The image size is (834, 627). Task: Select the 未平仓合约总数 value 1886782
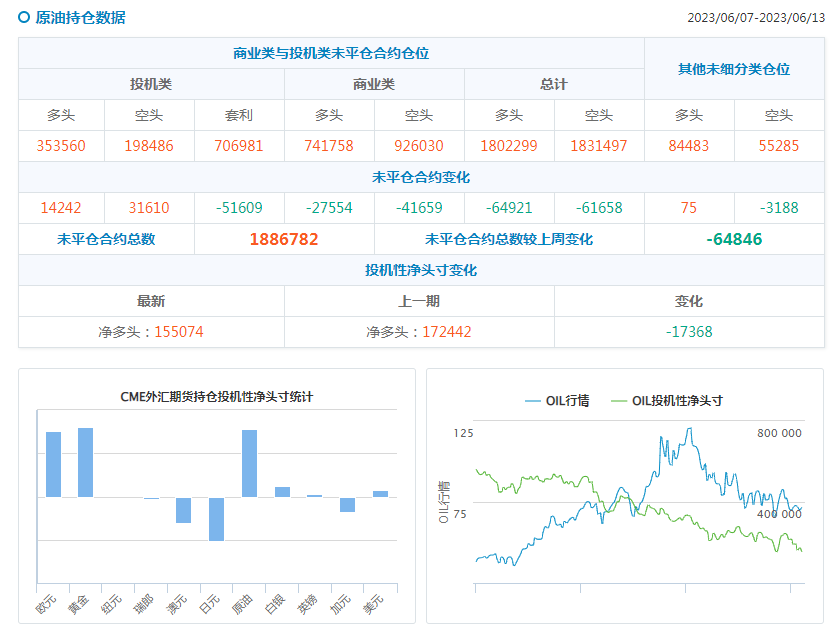point(284,240)
